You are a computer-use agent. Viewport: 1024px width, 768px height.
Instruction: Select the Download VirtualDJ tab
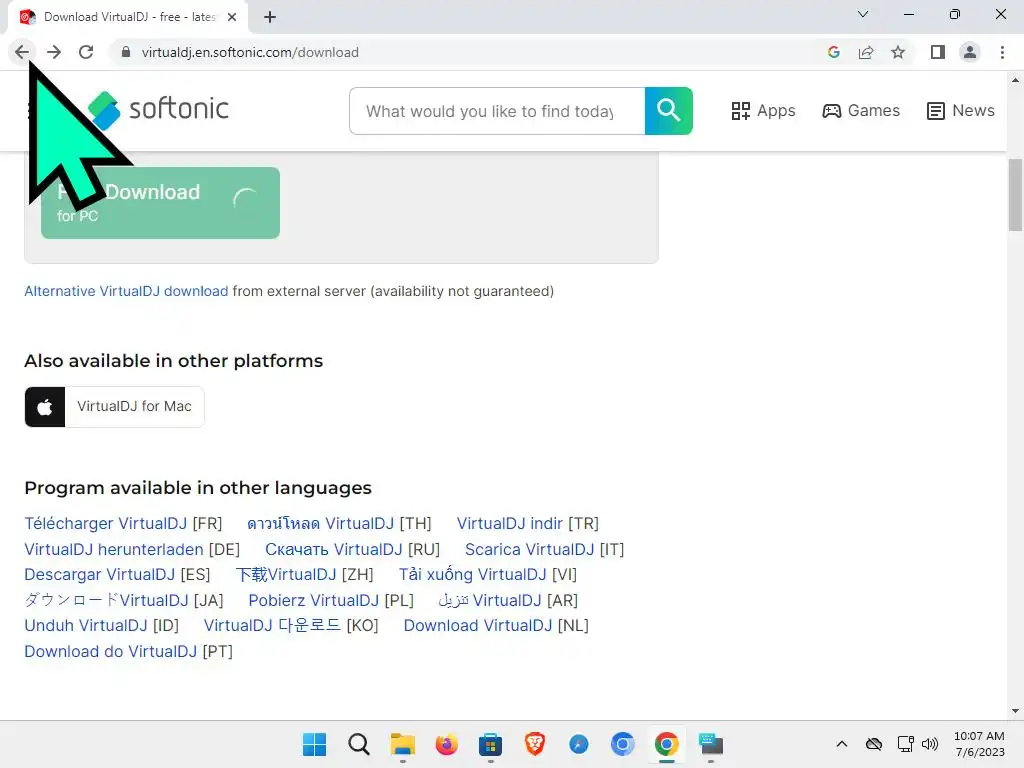128,17
